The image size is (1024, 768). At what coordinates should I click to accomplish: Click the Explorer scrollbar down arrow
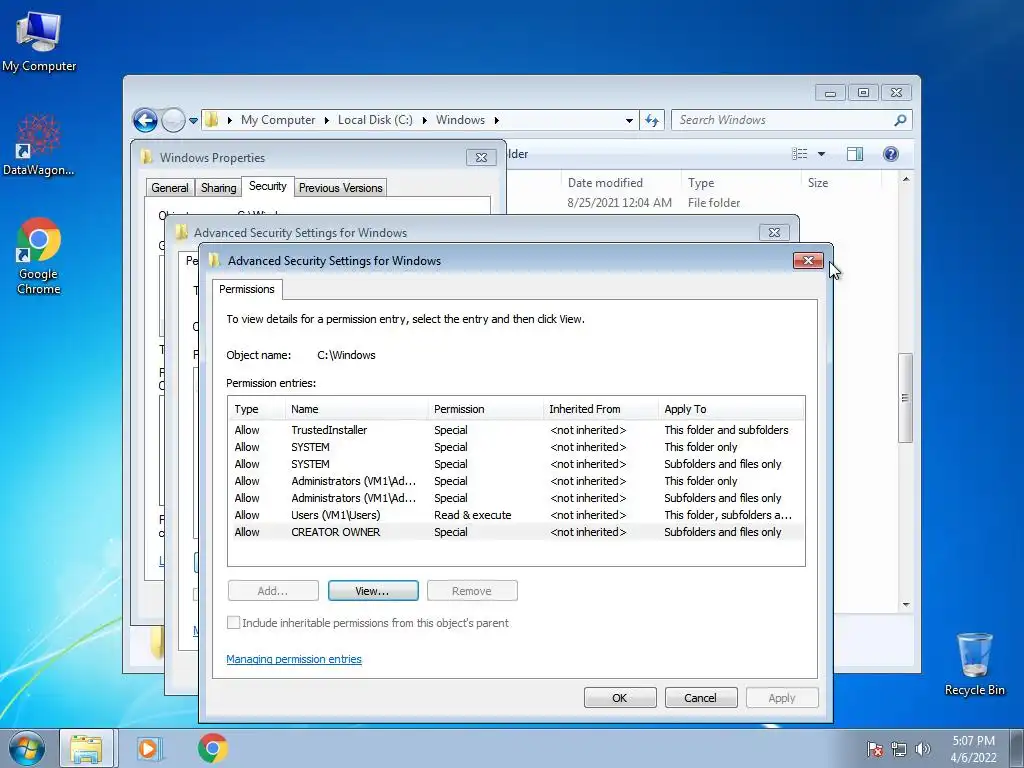[906, 605]
